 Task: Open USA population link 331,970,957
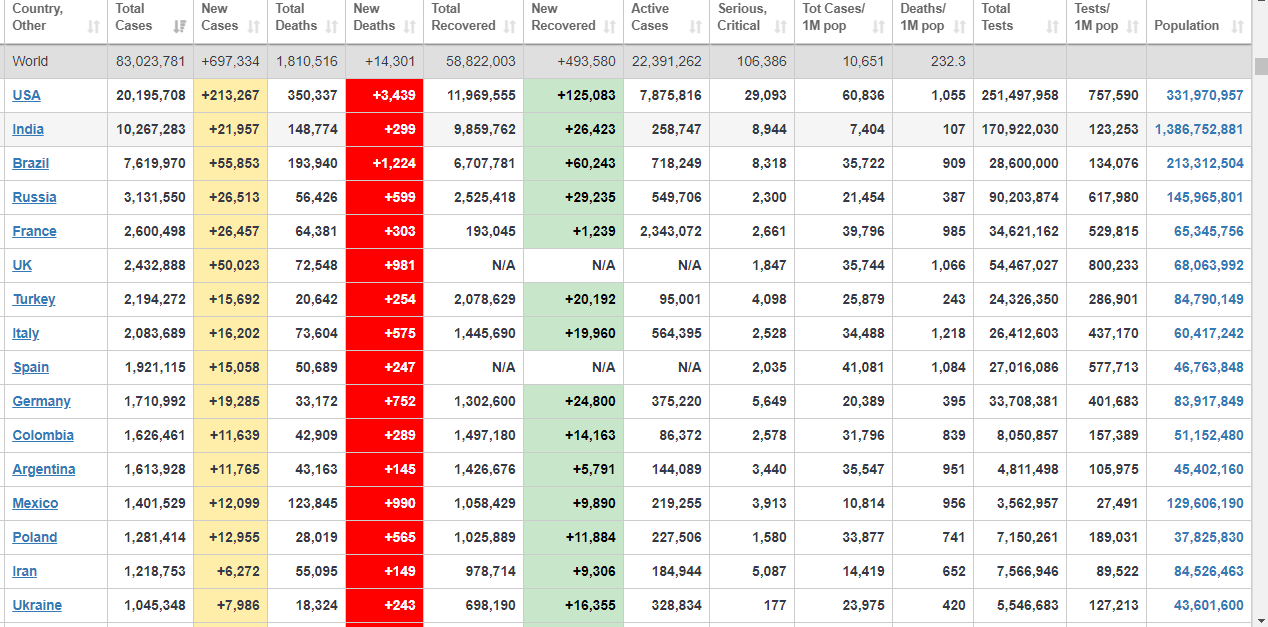tap(1205, 95)
